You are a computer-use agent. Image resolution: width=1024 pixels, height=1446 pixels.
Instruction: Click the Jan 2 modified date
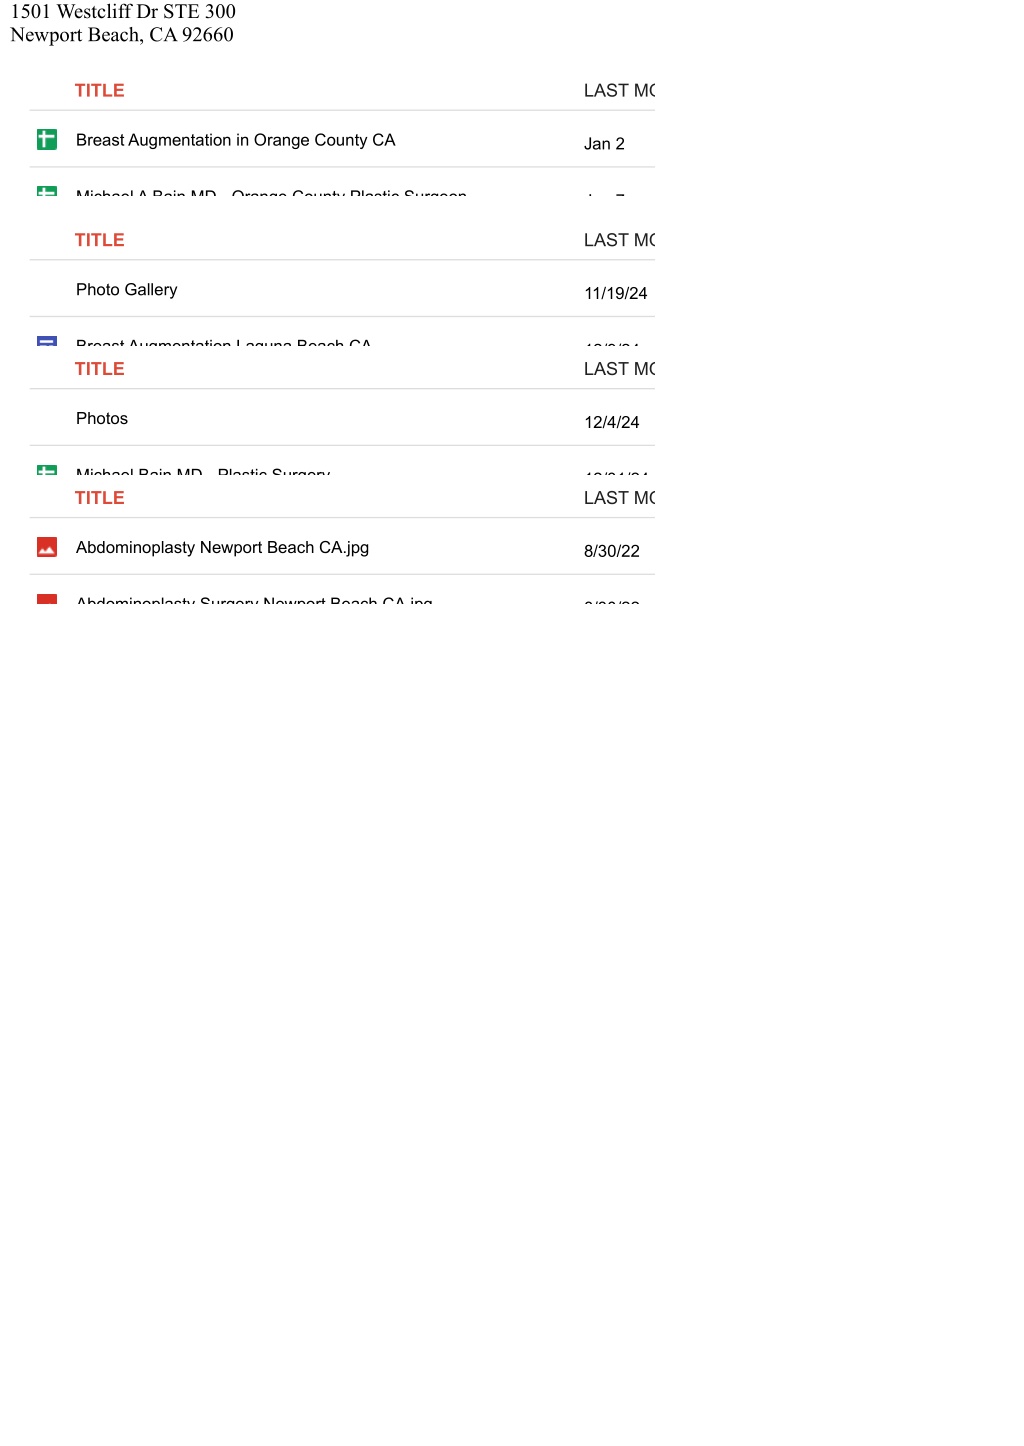tap(604, 143)
